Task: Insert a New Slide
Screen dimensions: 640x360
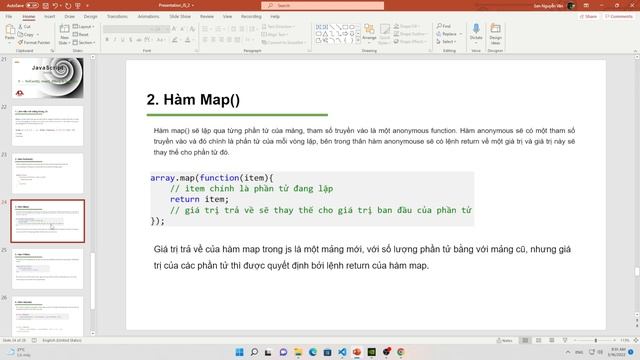Action: point(64,35)
